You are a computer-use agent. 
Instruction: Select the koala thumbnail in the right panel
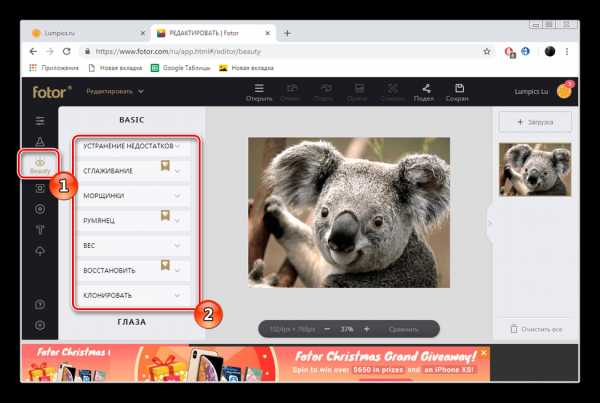pyautogui.click(x=535, y=168)
